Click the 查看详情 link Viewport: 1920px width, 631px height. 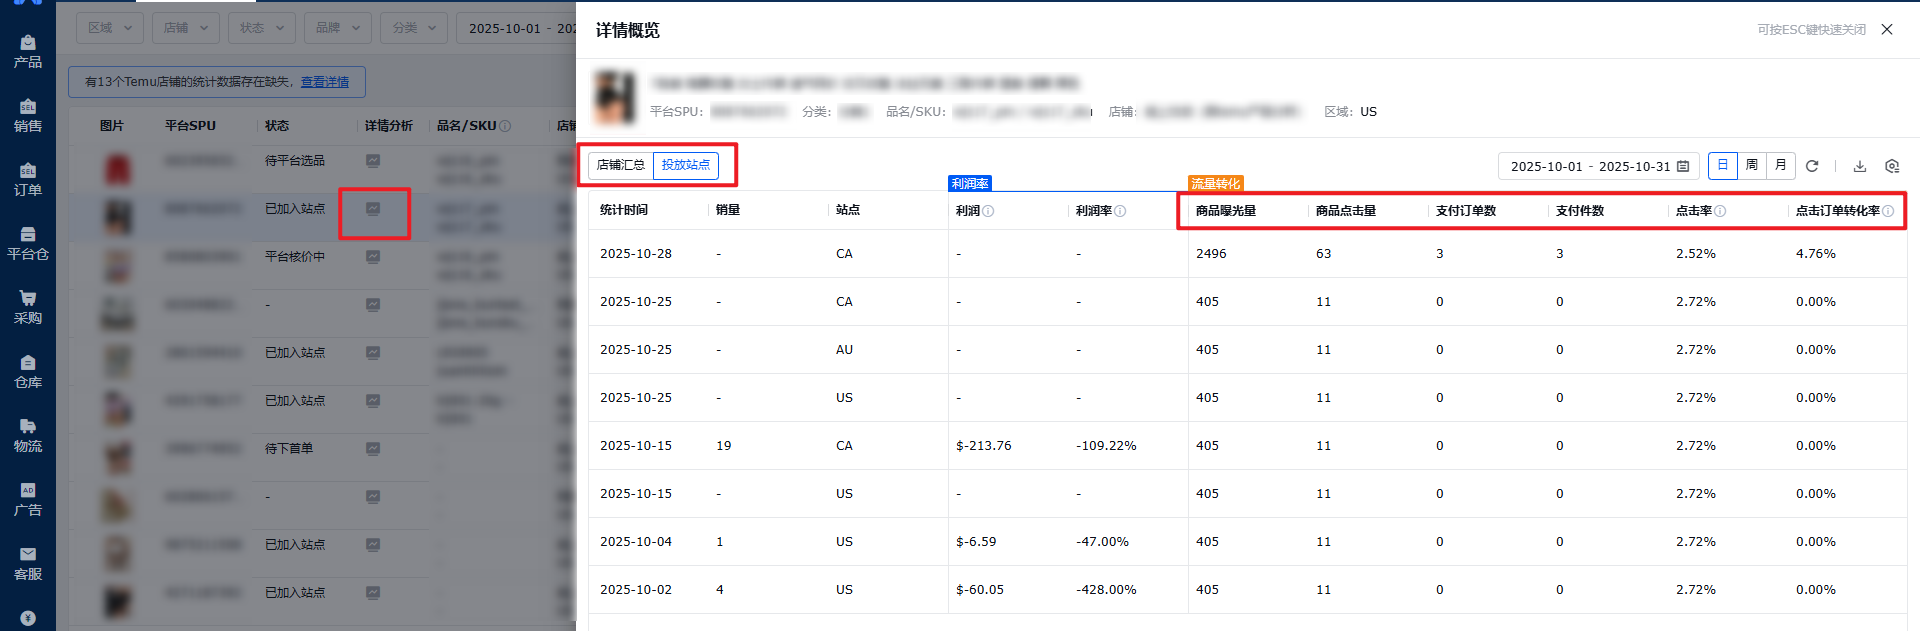click(x=325, y=82)
